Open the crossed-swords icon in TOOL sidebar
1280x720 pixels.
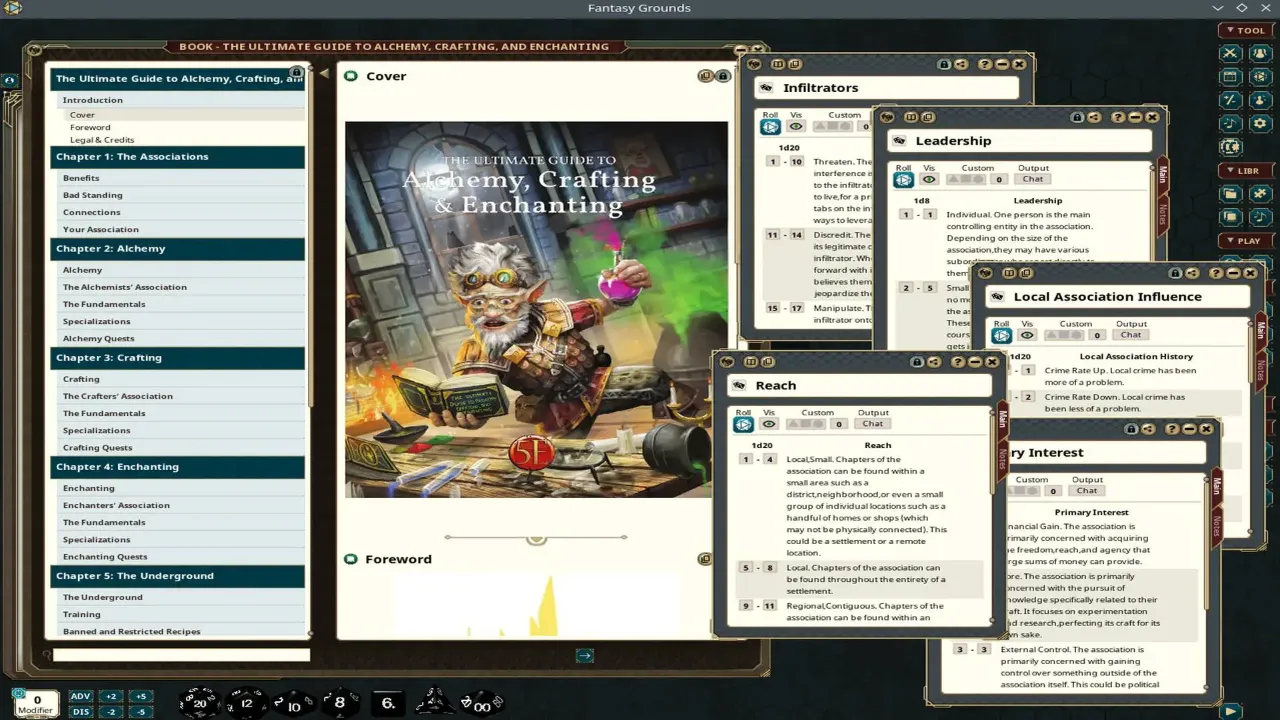[1231, 53]
